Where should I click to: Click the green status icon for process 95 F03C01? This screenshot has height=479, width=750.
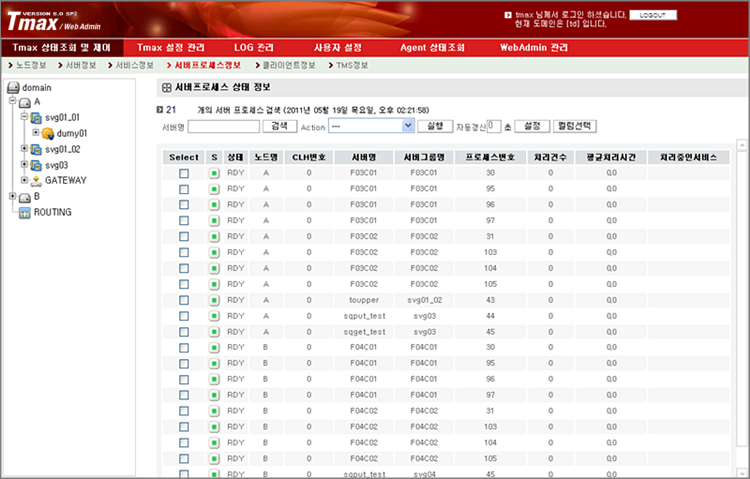click(x=214, y=189)
